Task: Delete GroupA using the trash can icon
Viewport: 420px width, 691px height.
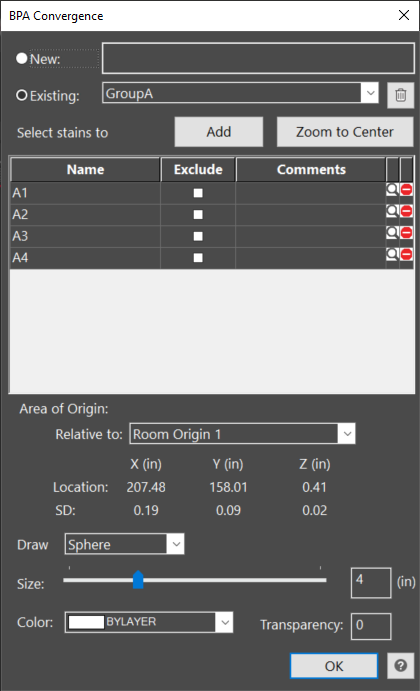Action: click(400, 95)
